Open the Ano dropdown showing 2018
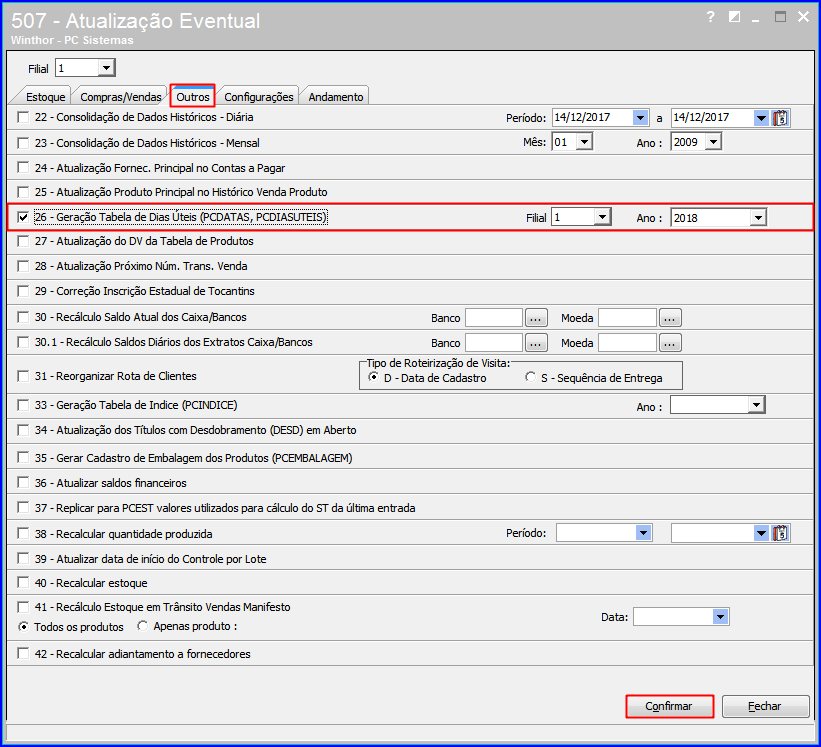The image size is (821, 747). [x=758, y=217]
